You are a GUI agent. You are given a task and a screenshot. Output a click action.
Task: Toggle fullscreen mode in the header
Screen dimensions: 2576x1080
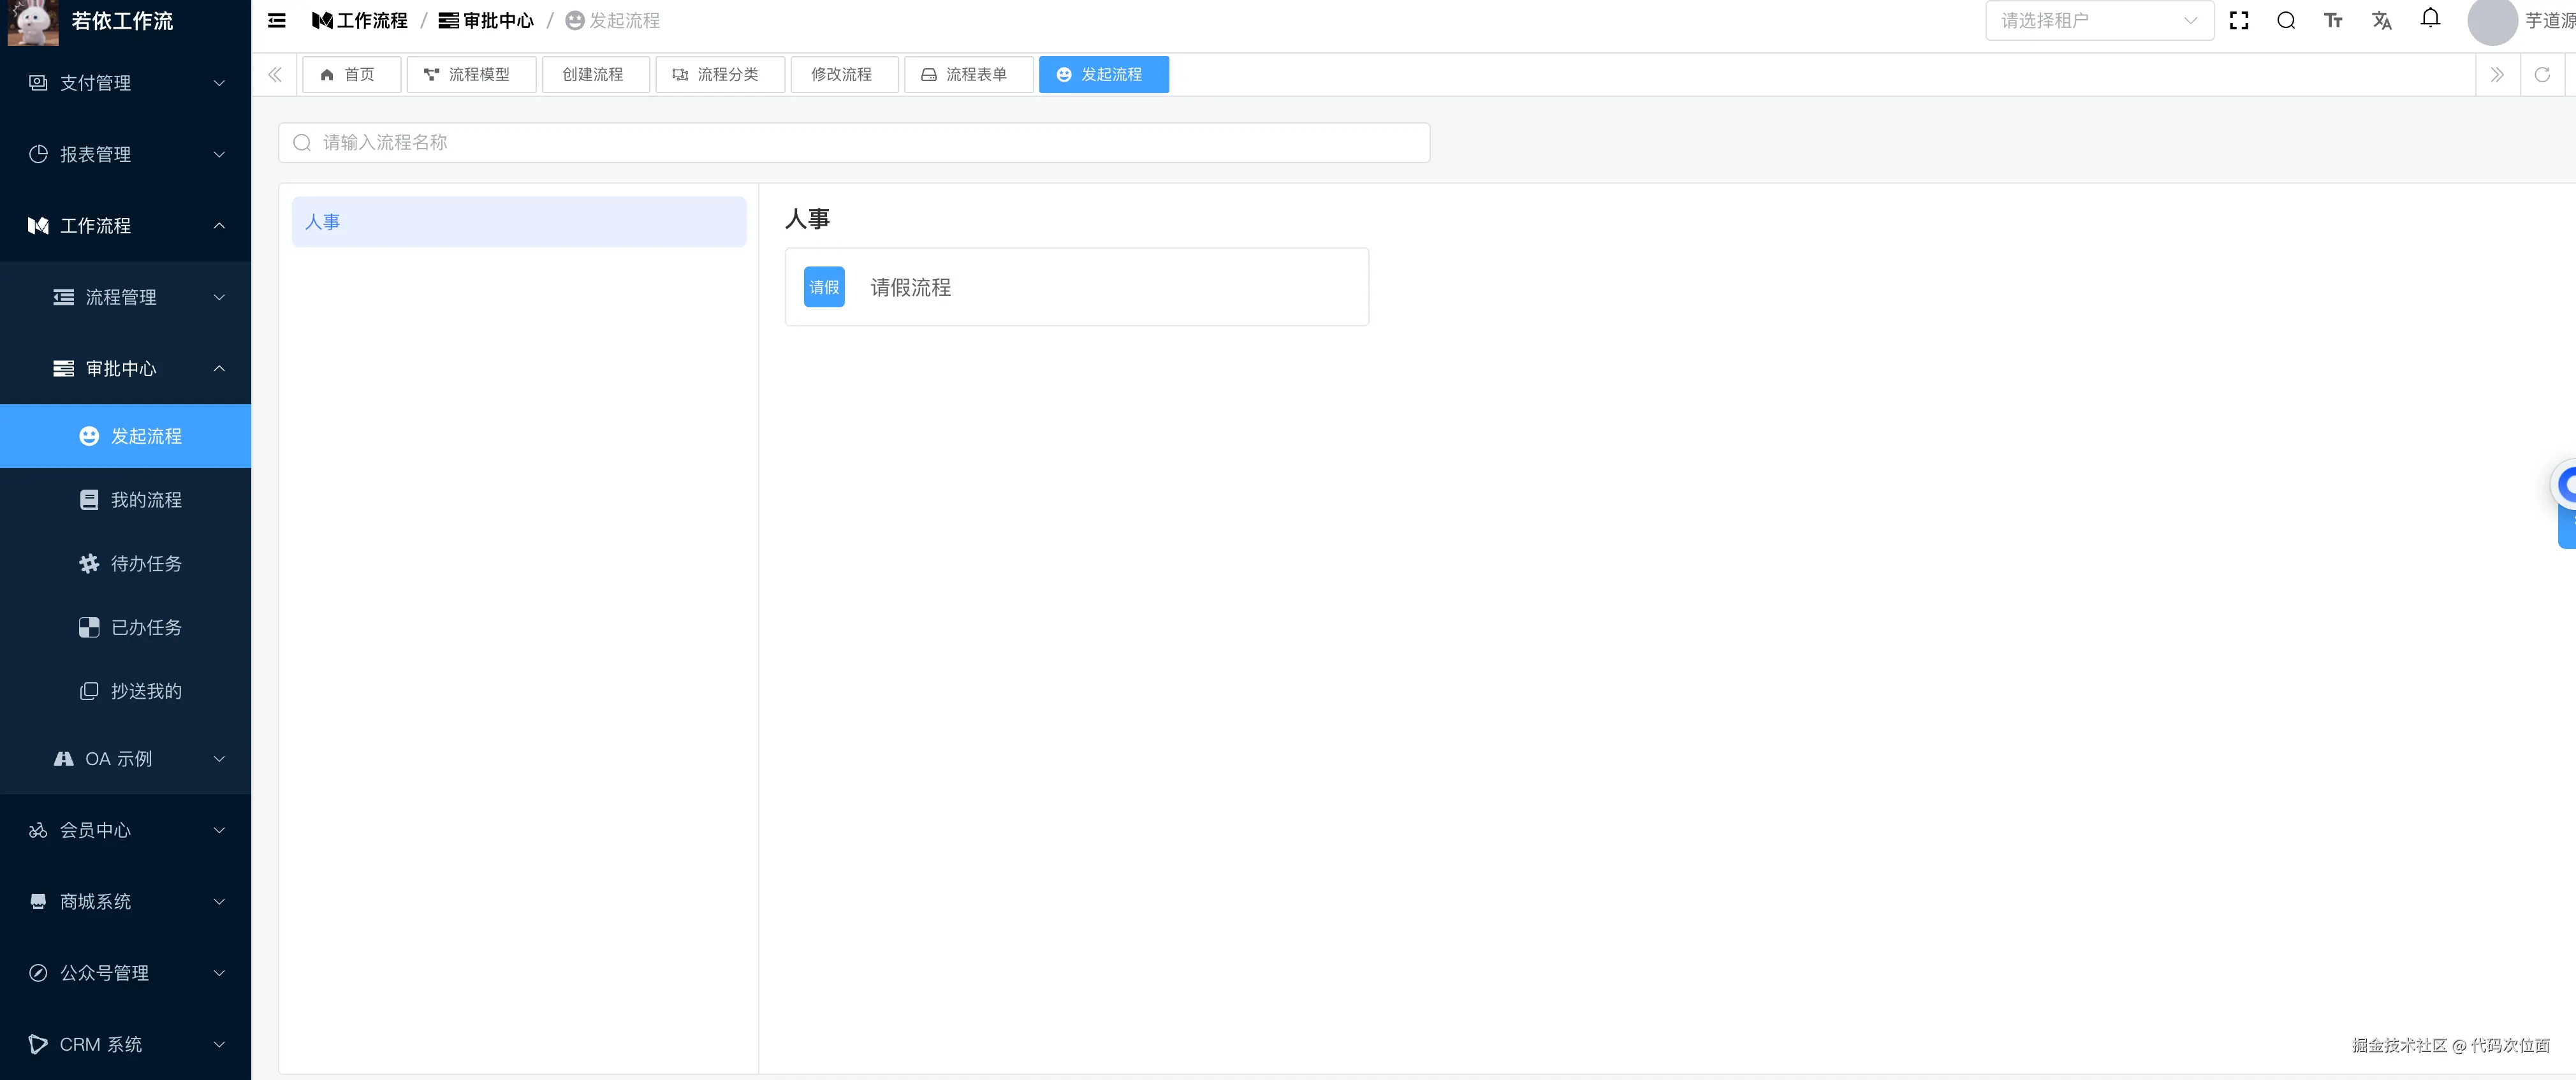pos(2239,20)
